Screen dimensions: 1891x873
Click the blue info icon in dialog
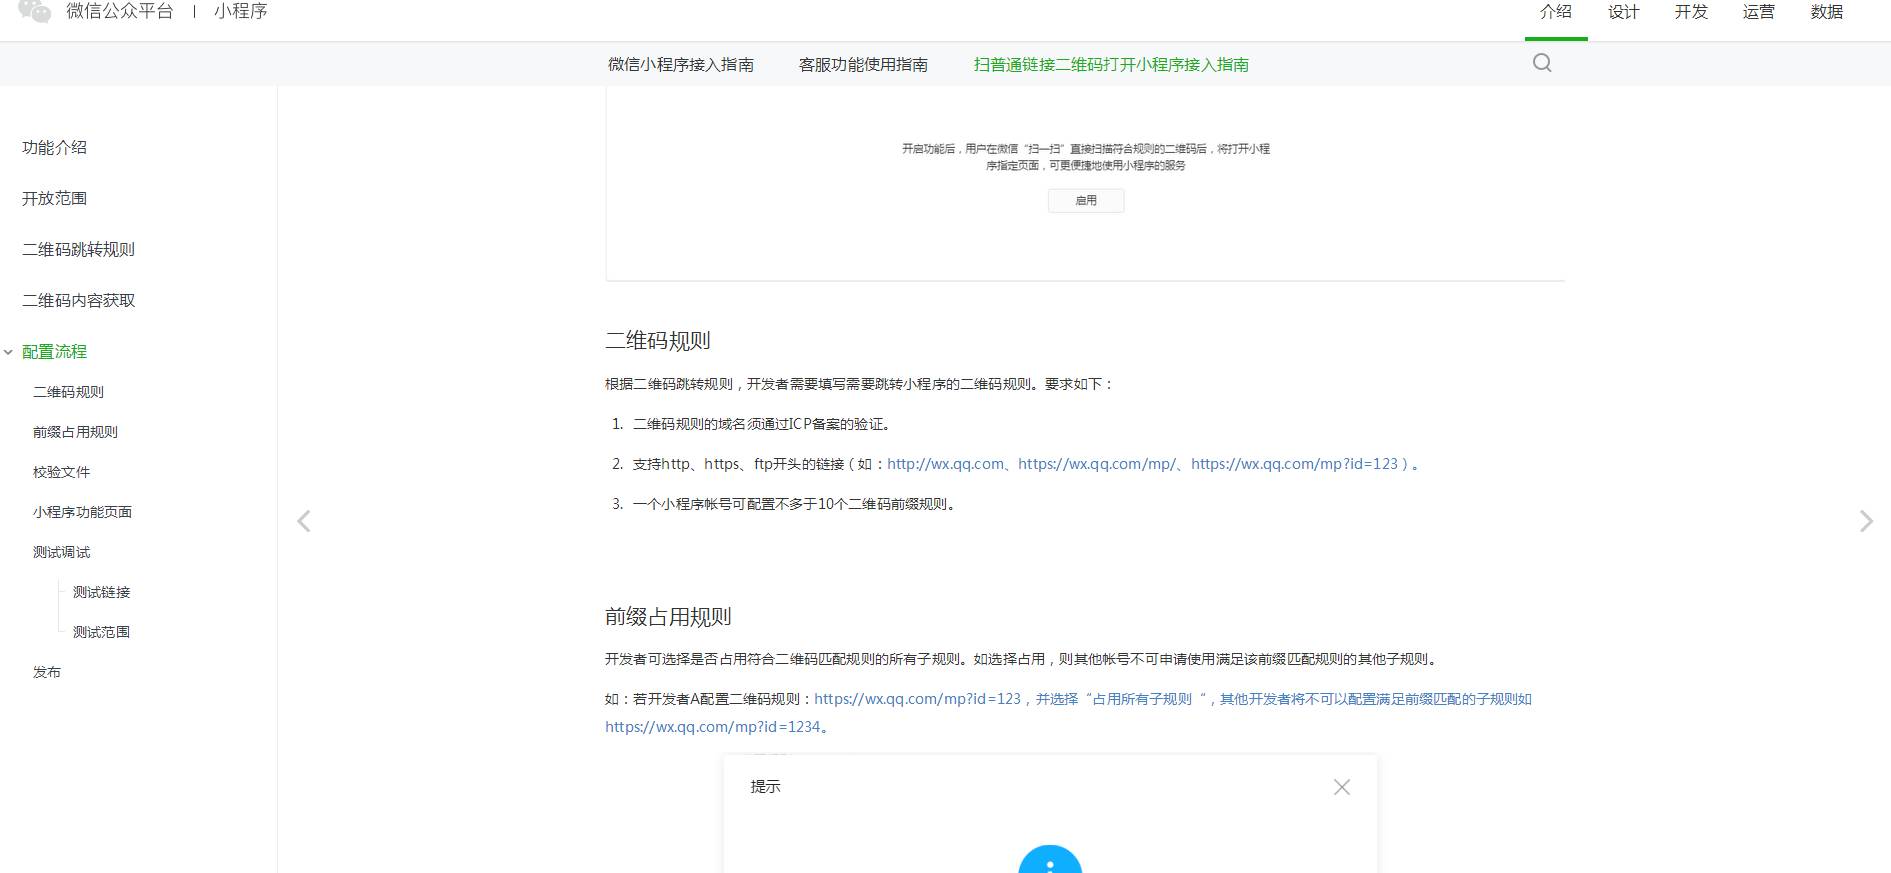[1050, 860]
